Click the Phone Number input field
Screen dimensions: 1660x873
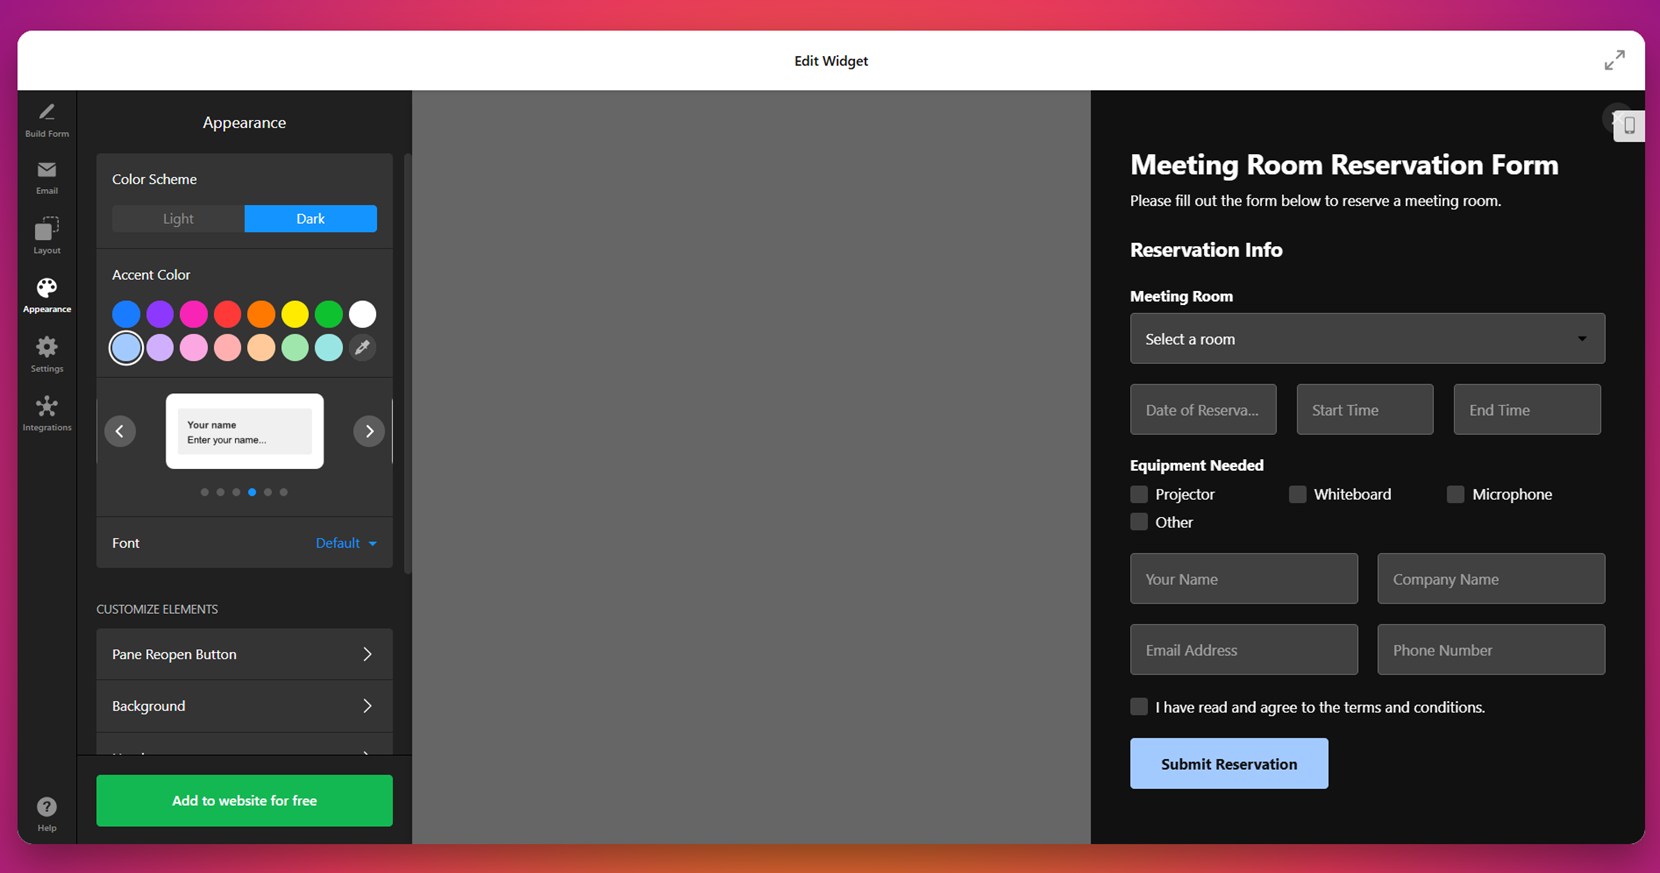(1491, 650)
